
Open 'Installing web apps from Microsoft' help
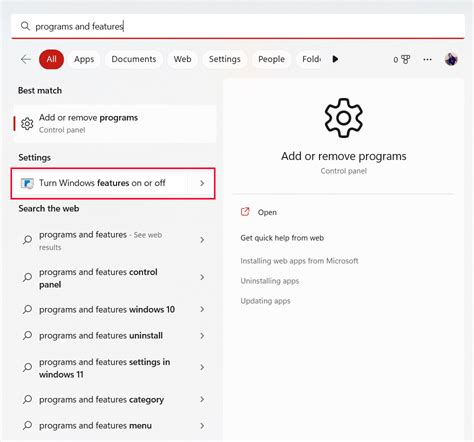[x=299, y=261]
